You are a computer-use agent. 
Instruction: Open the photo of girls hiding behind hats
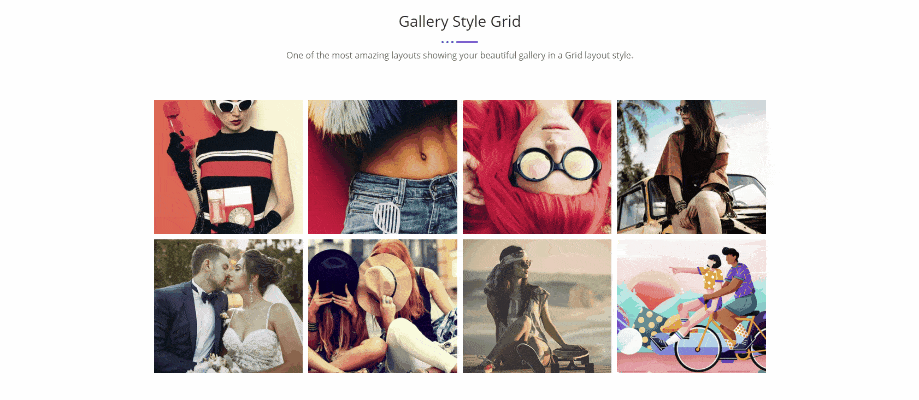coord(382,306)
